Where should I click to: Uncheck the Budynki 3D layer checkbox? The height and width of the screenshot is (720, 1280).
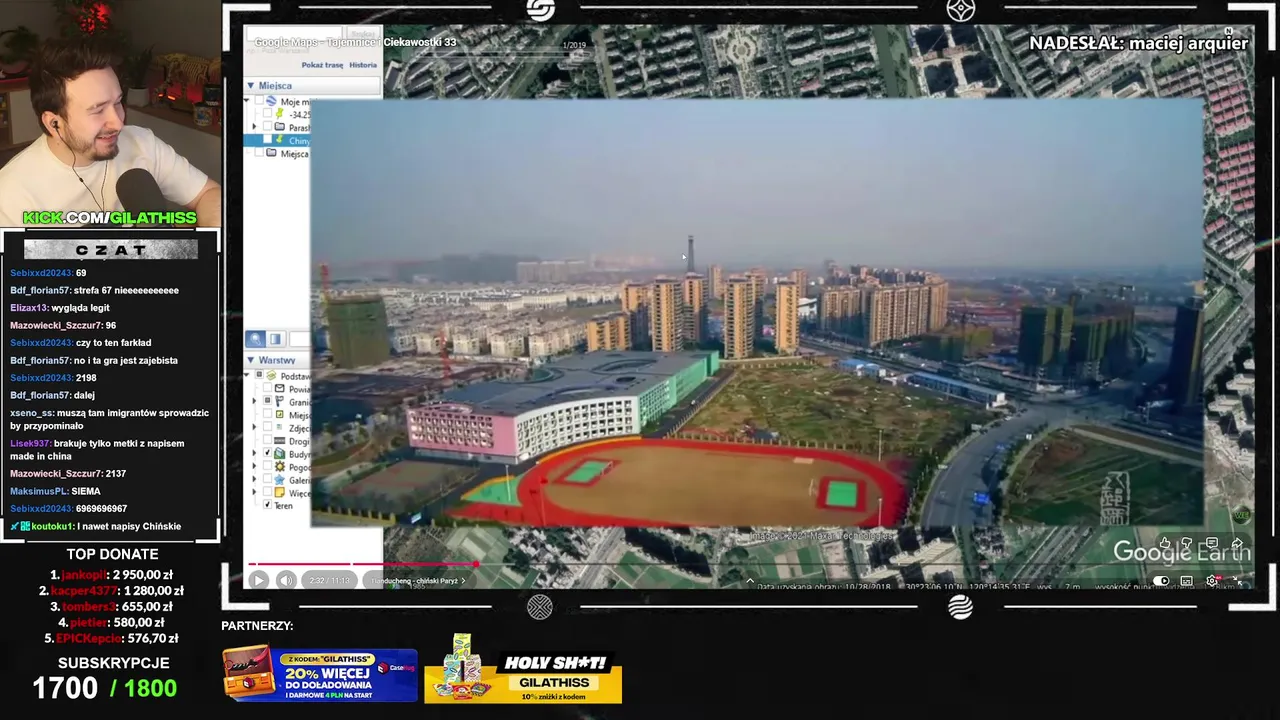click(x=267, y=454)
